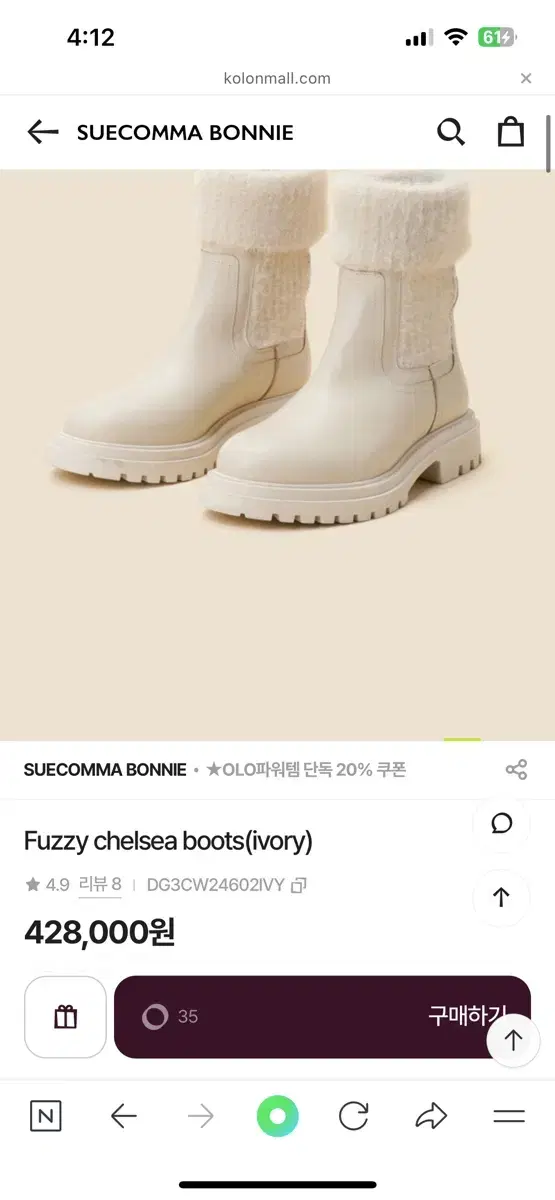Tap the scroll-to-top arrow above purchase bar
This screenshot has width=555, height=1200.
click(502, 897)
